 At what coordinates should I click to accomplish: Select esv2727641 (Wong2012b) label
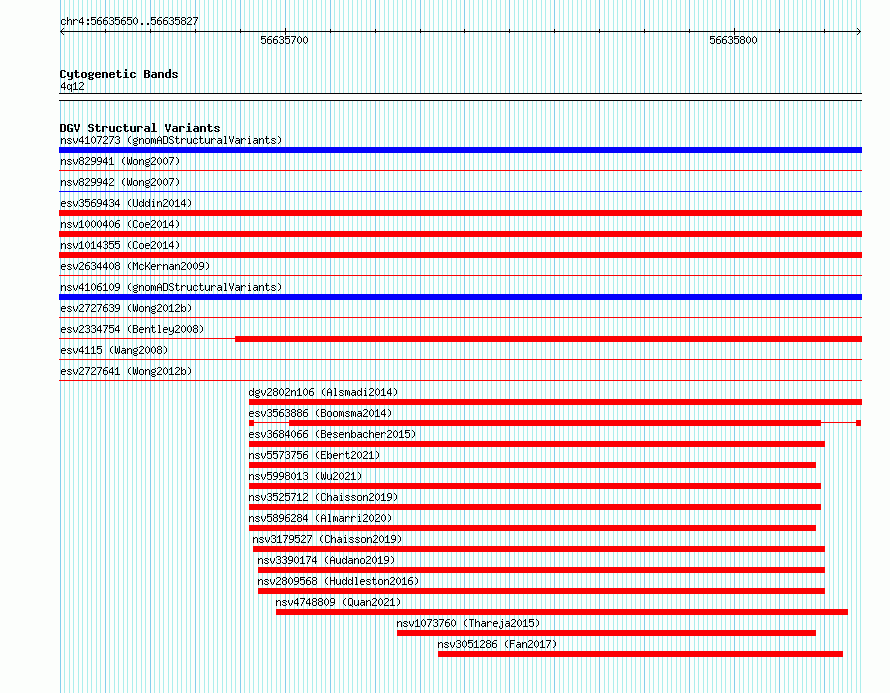126,371
